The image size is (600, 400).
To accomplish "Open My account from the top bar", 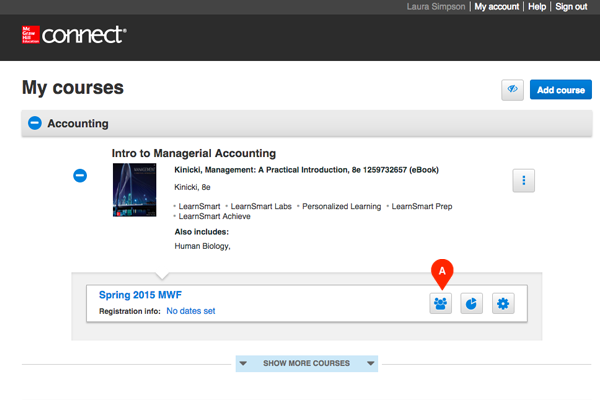I will pos(497,7).
